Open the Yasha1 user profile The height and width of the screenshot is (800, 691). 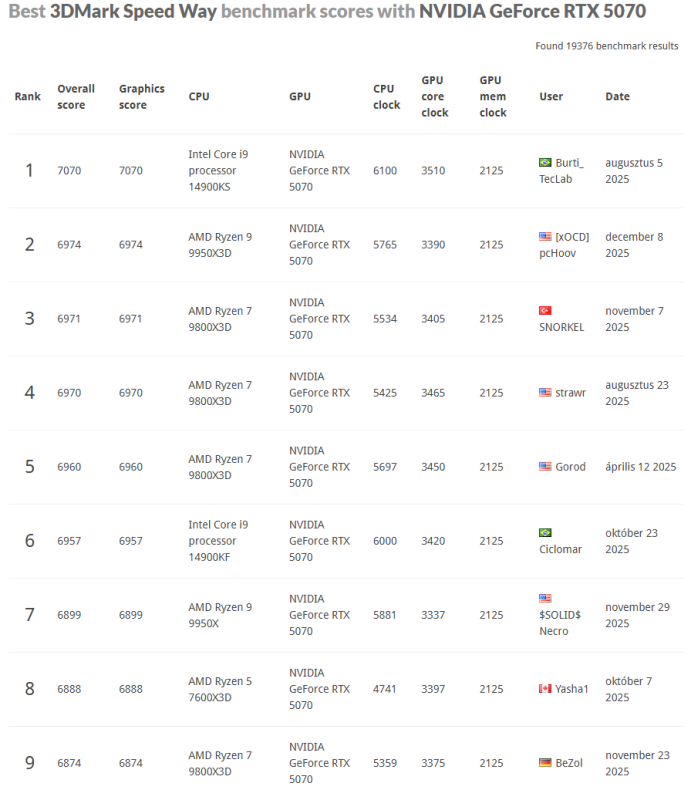pyautogui.click(x=572, y=689)
